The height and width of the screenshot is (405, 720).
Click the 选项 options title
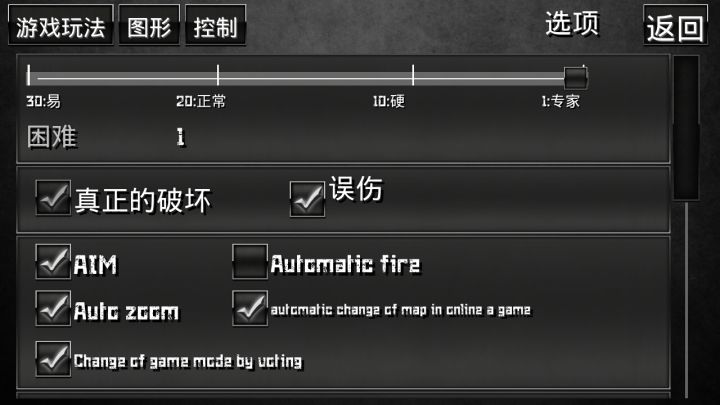point(572,23)
